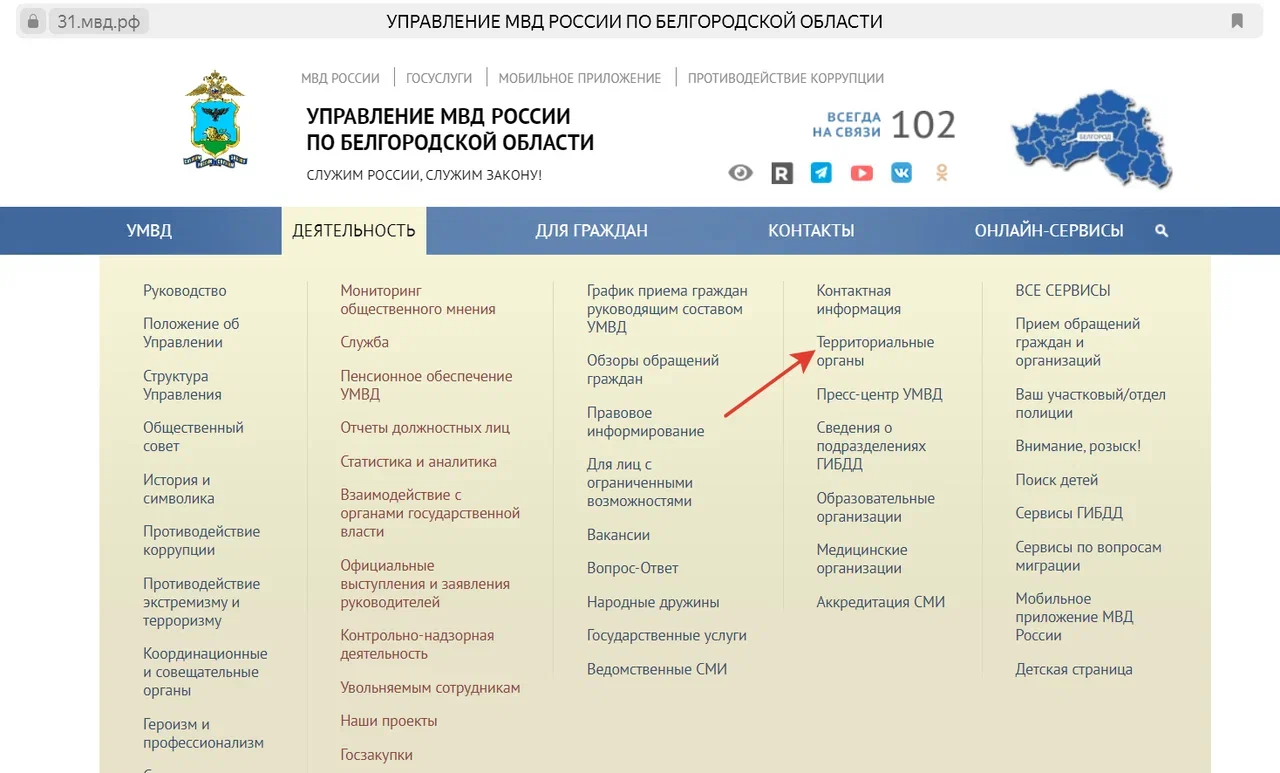Screen dimensions: 1280x773
Task: Open the Telegram social icon
Action: click(x=821, y=173)
